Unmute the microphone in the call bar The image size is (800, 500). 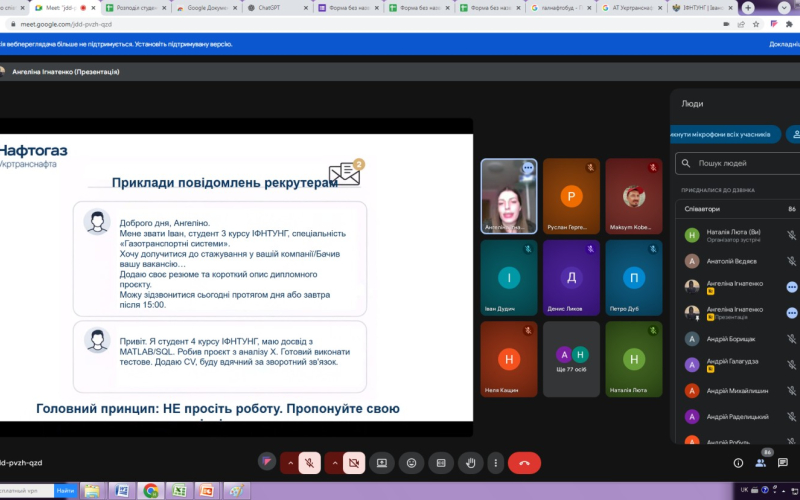click(310, 463)
